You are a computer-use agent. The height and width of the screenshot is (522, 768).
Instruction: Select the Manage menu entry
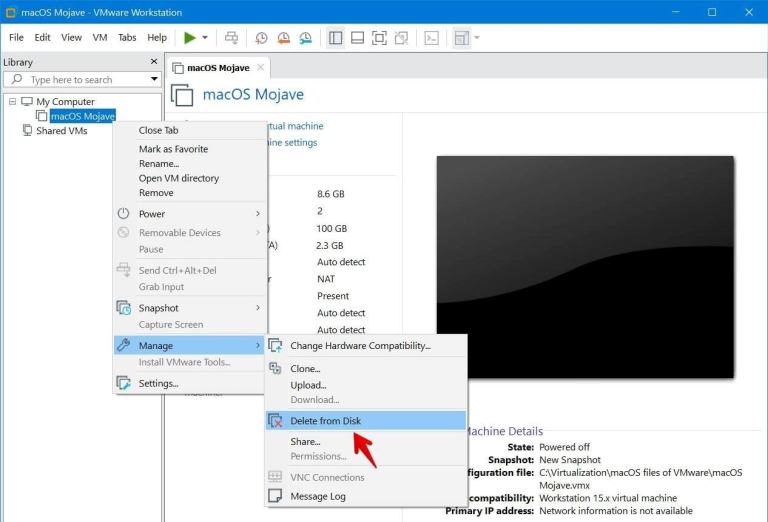191,346
